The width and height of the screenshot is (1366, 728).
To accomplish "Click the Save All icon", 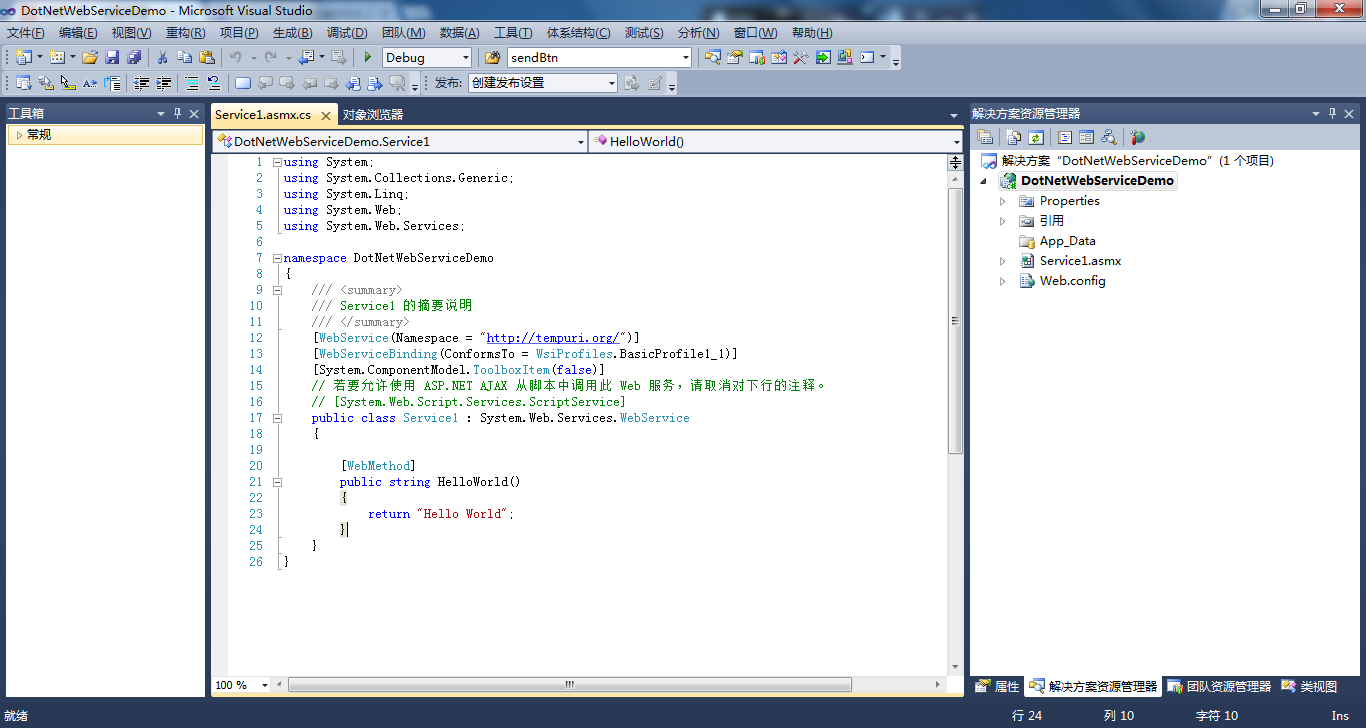I will tap(134, 57).
